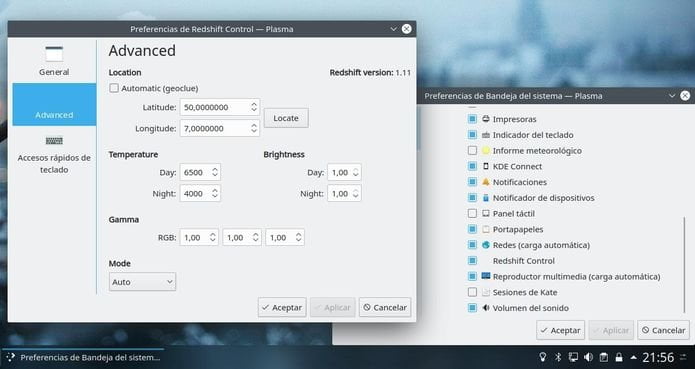
Task: Click the Day temperature spinner arrows
Action: click(x=215, y=172)
